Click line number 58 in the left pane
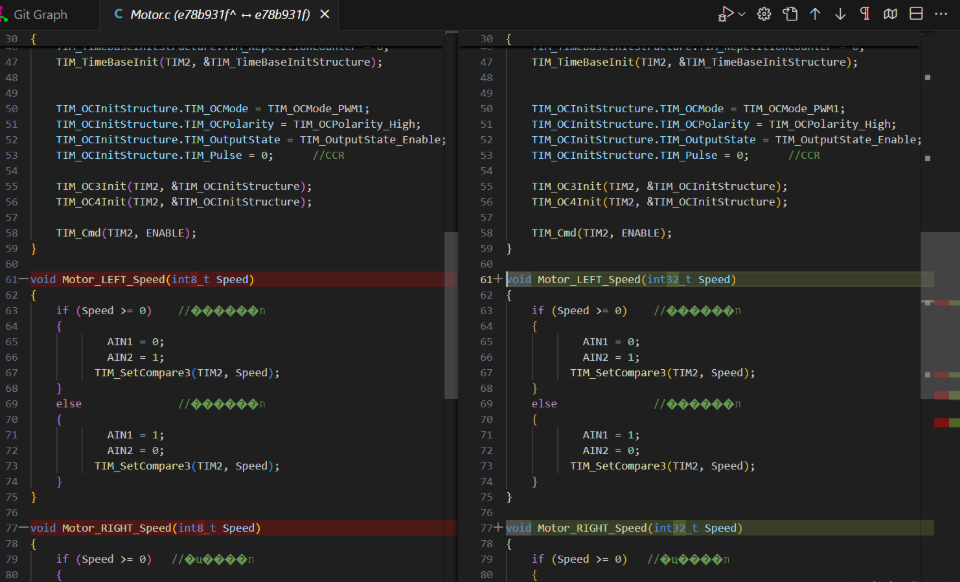The height and width of the screenshot is (582, 960). point(12,233)
